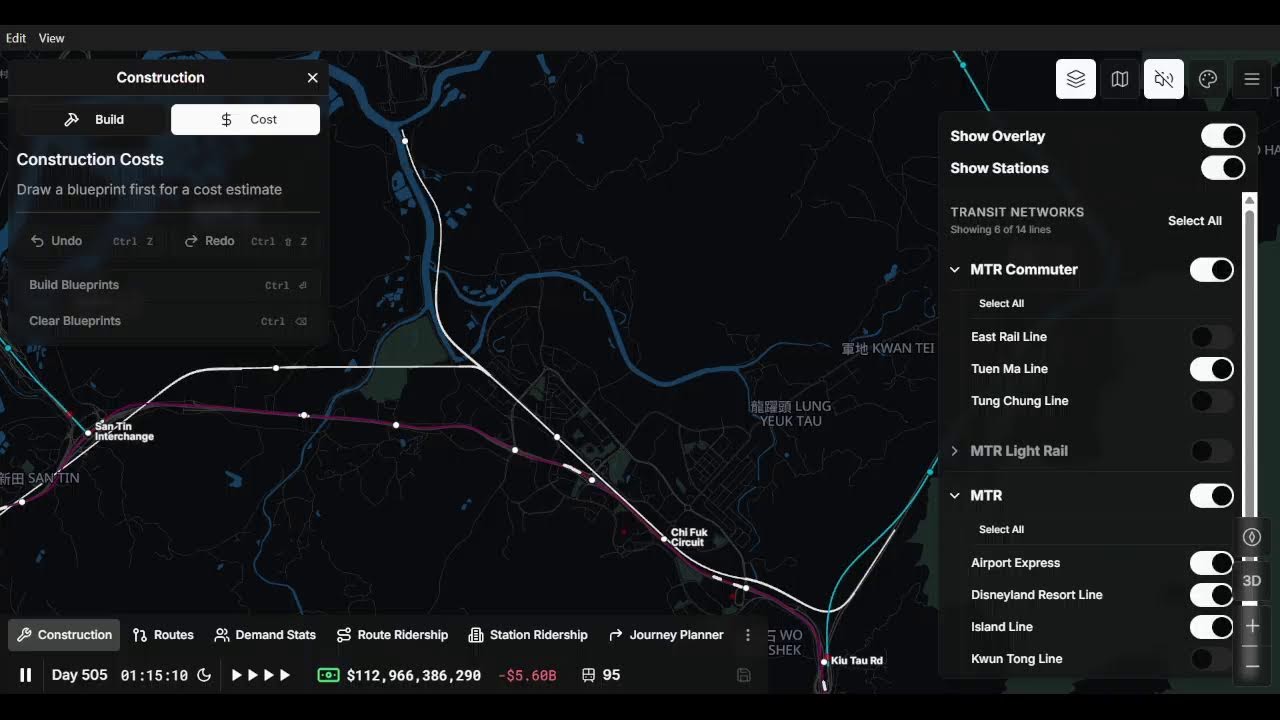Image resolution: width=1280 pixels, height=720 pixels.
Task: Click the save disk icon
Action: (x=744, y=675)
